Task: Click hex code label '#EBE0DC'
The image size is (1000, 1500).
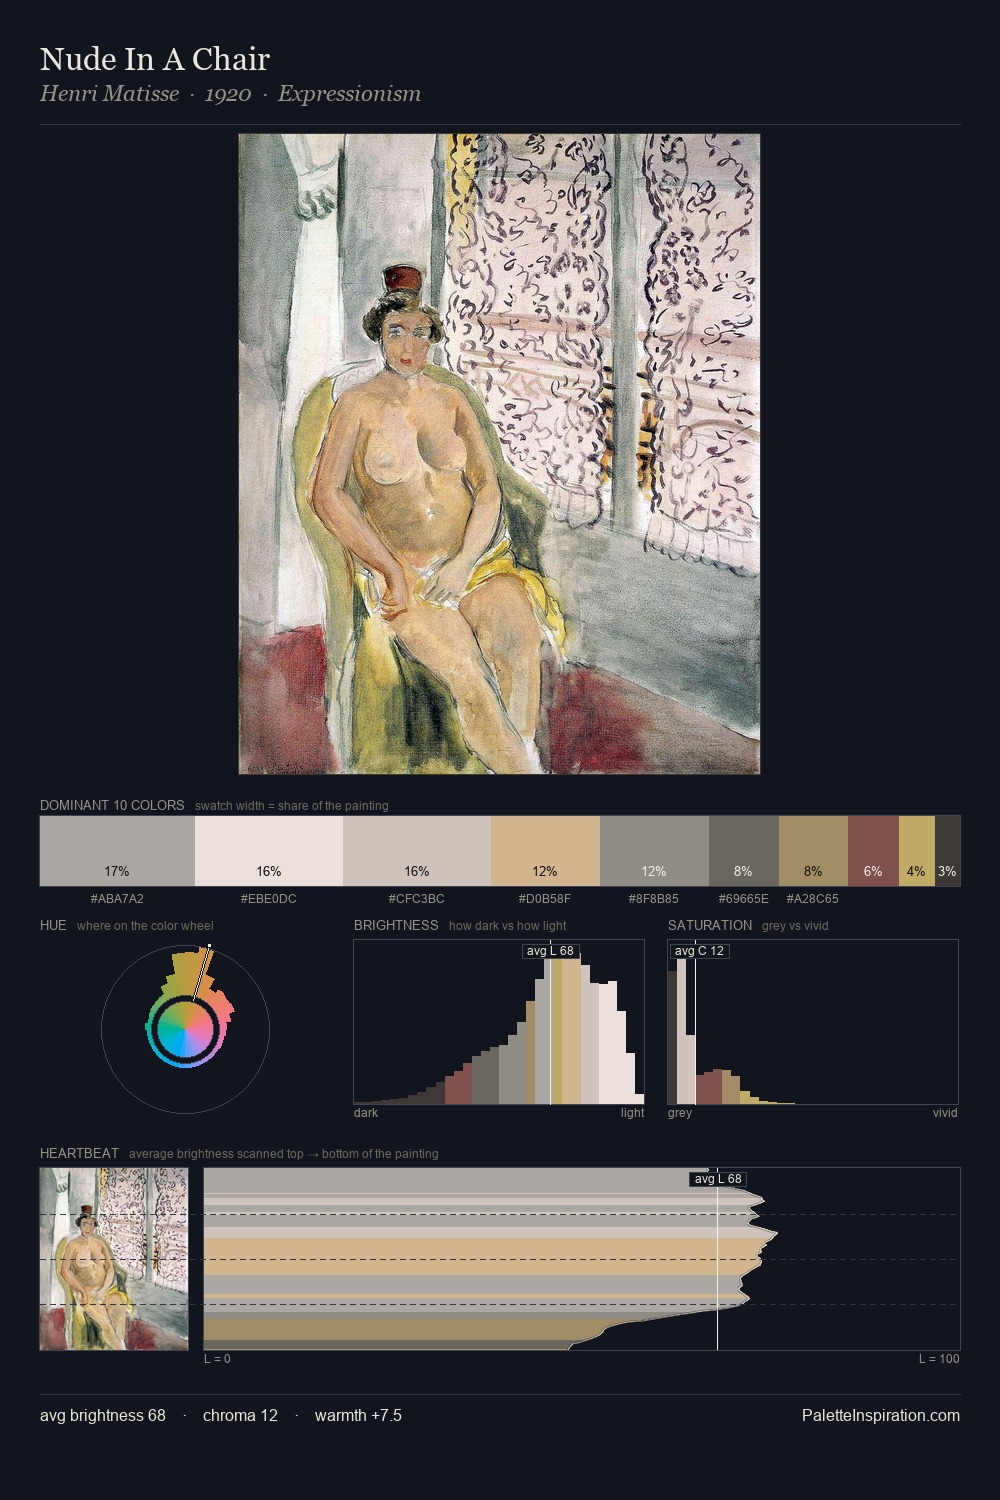Action: [x=269, y=899]
